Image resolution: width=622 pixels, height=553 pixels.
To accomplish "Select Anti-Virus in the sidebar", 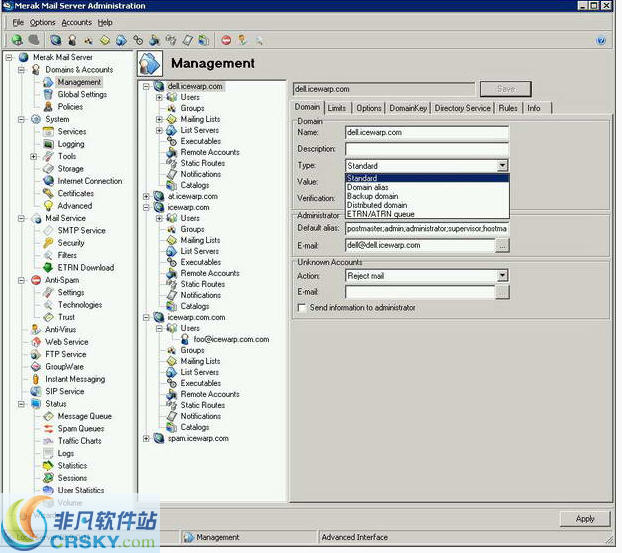I will tap(60, 329).
